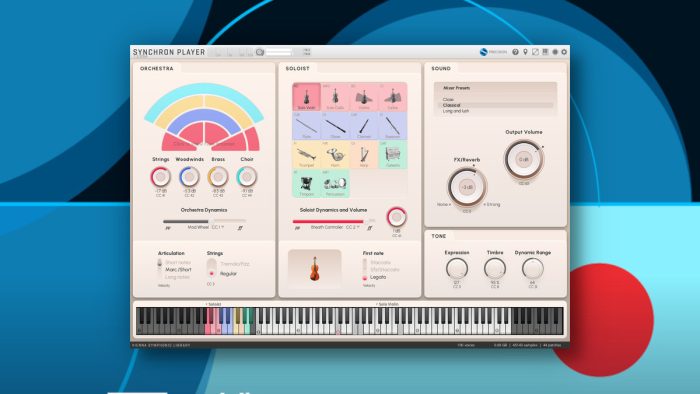This screenshot has height=394, width=700.
Task: Select the Oboe soloist tile
Action: [335, 126]
